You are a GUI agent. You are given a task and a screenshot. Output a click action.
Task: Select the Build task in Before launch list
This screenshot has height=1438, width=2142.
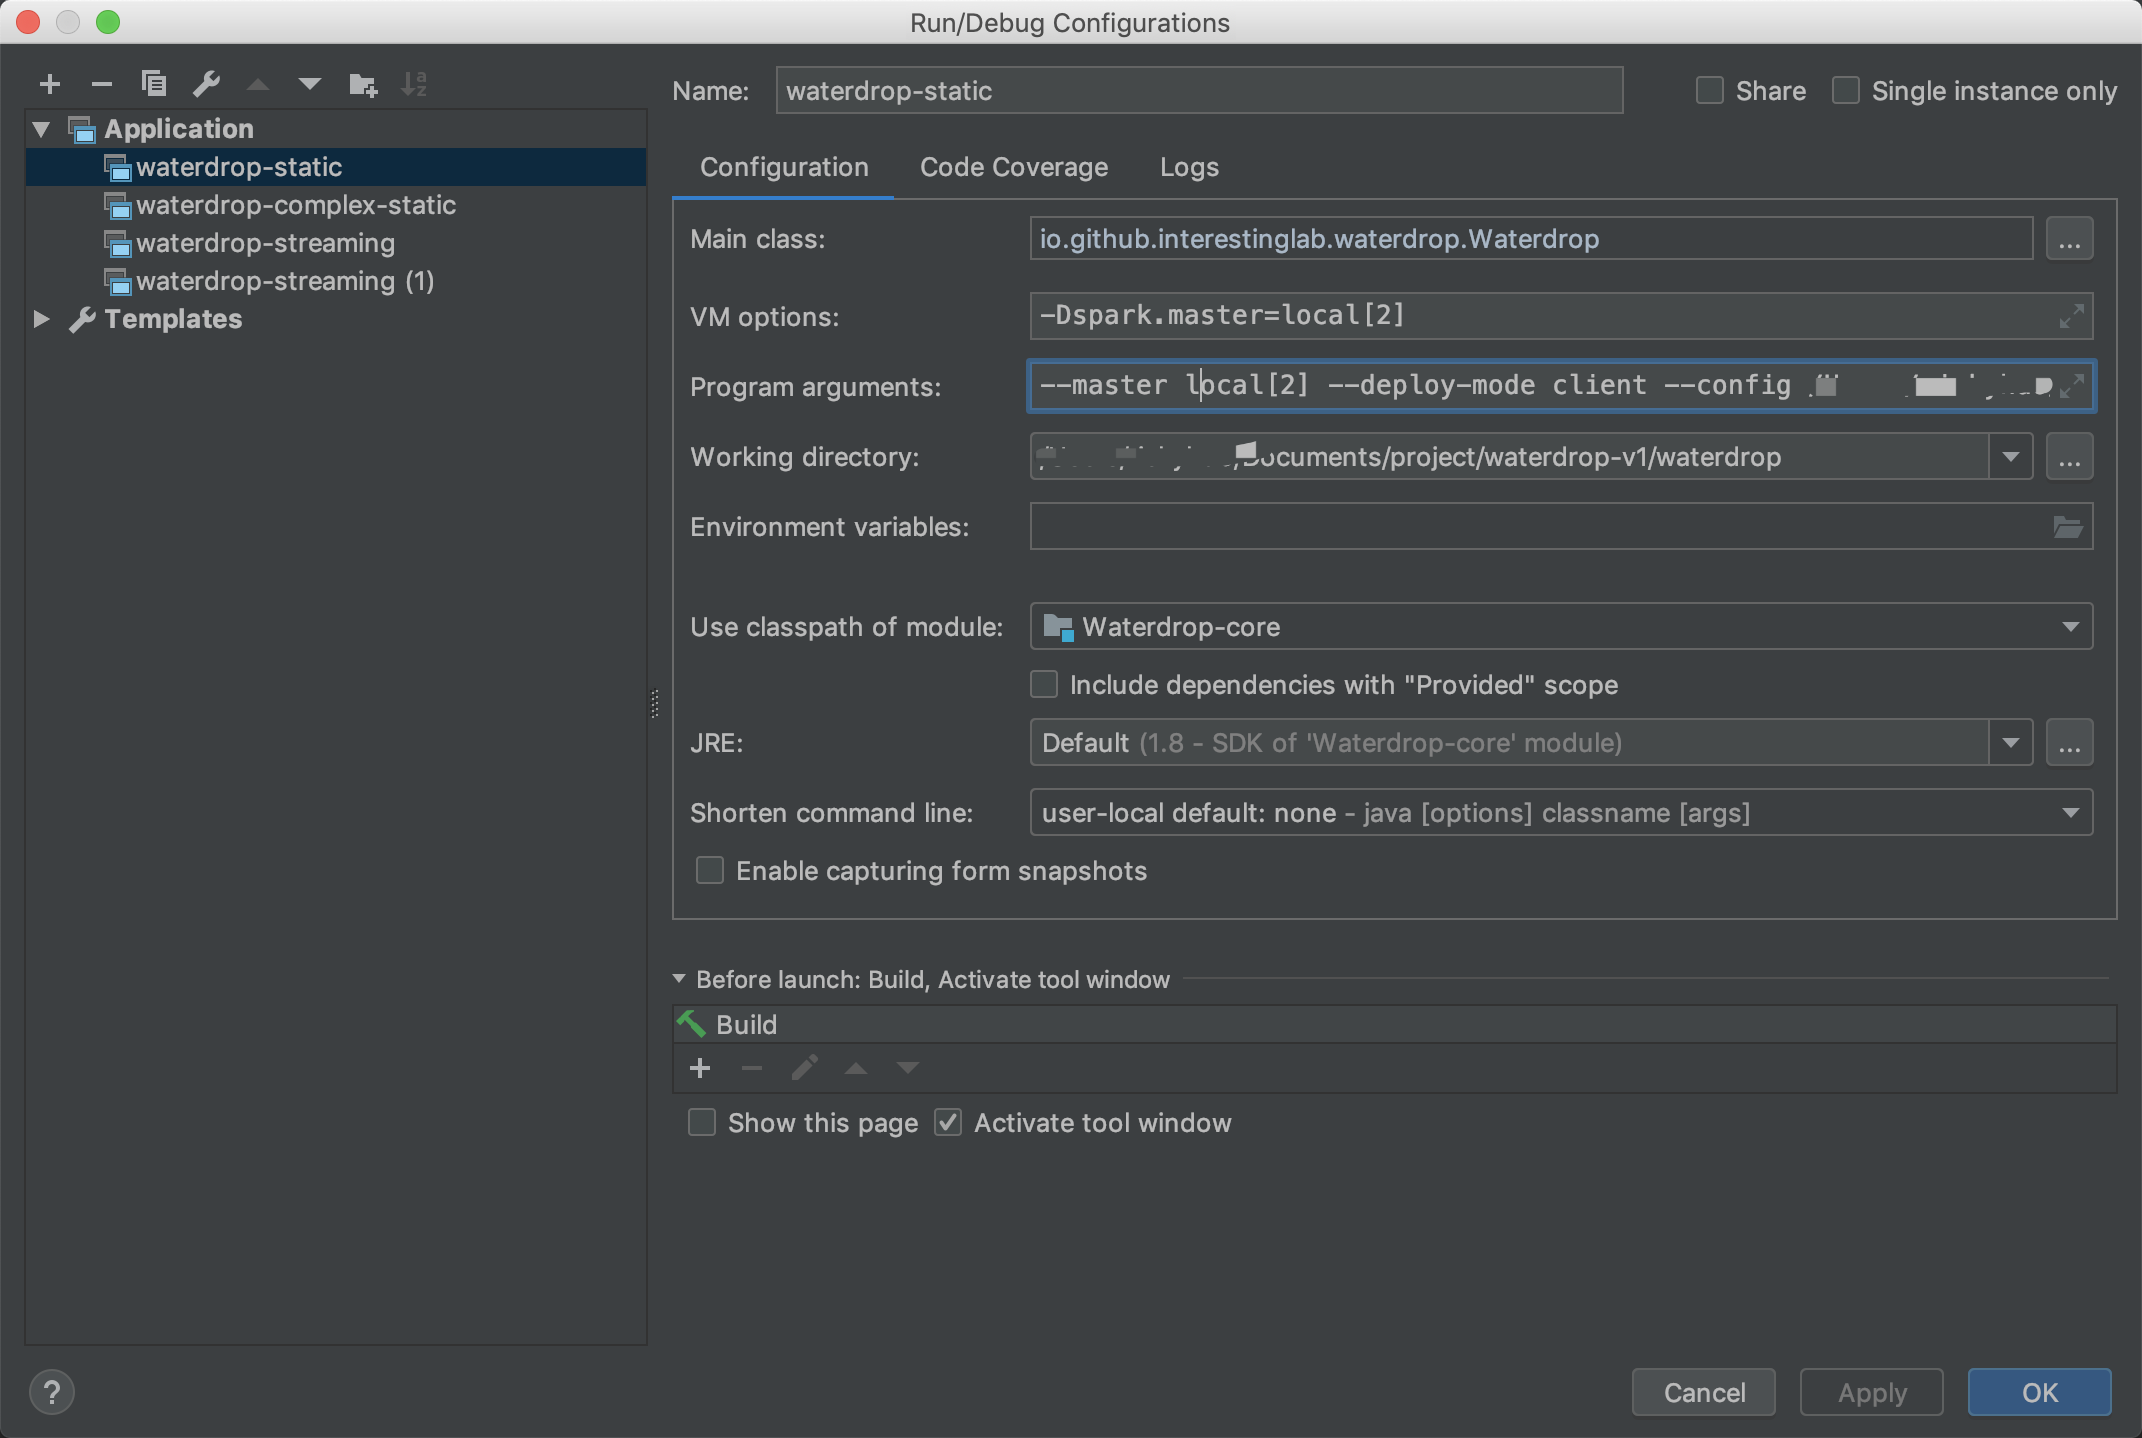coord(1395,1025)
